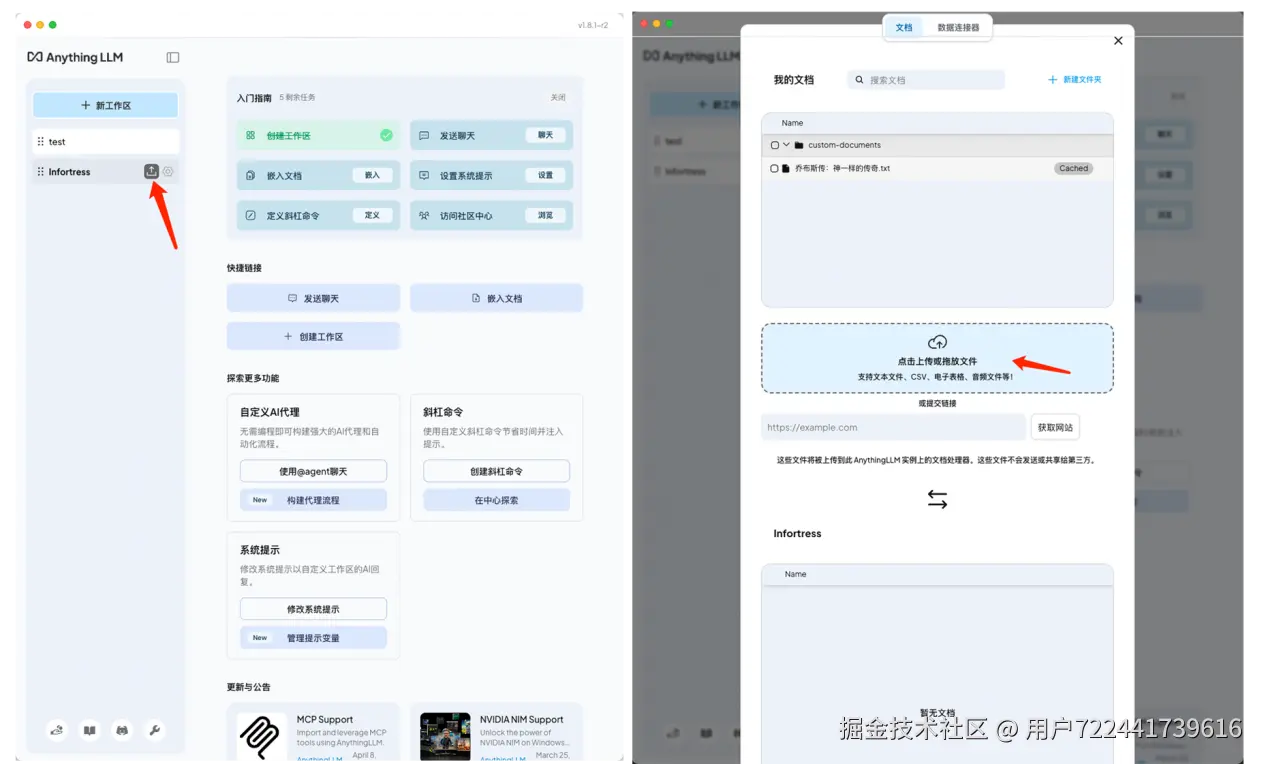Open the Discord icon in sidebar footer

122,730
